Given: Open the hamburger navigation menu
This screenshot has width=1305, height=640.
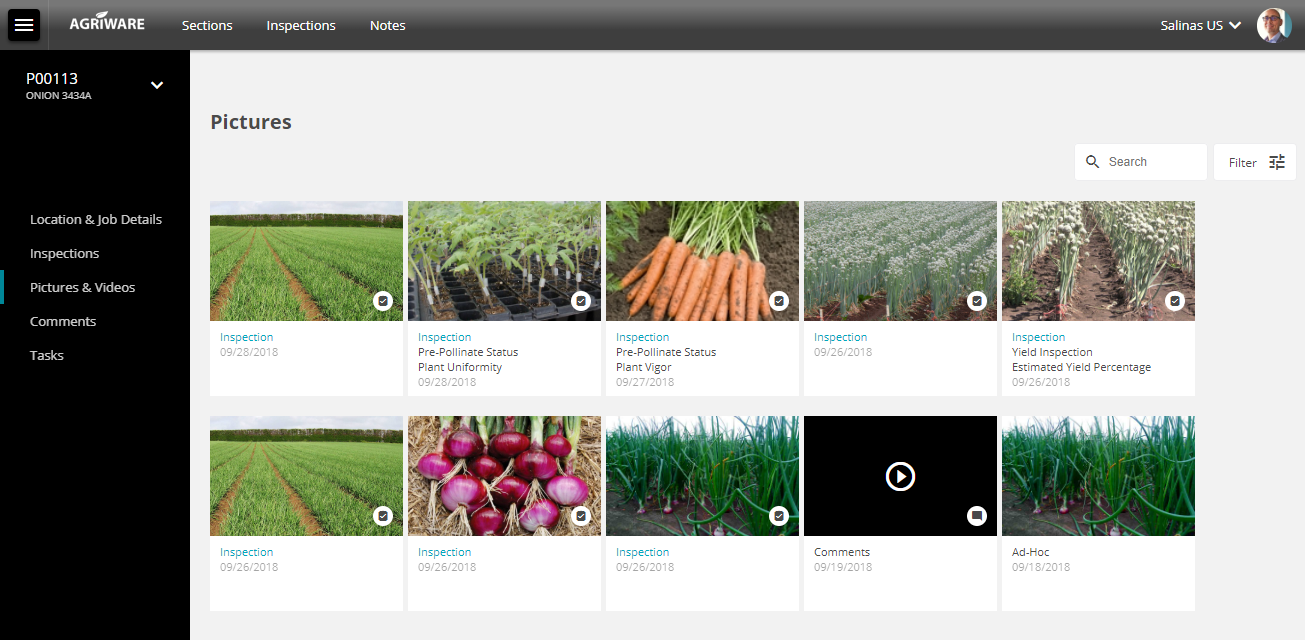Looking at the screenshot, I should [x=23, y=25].
